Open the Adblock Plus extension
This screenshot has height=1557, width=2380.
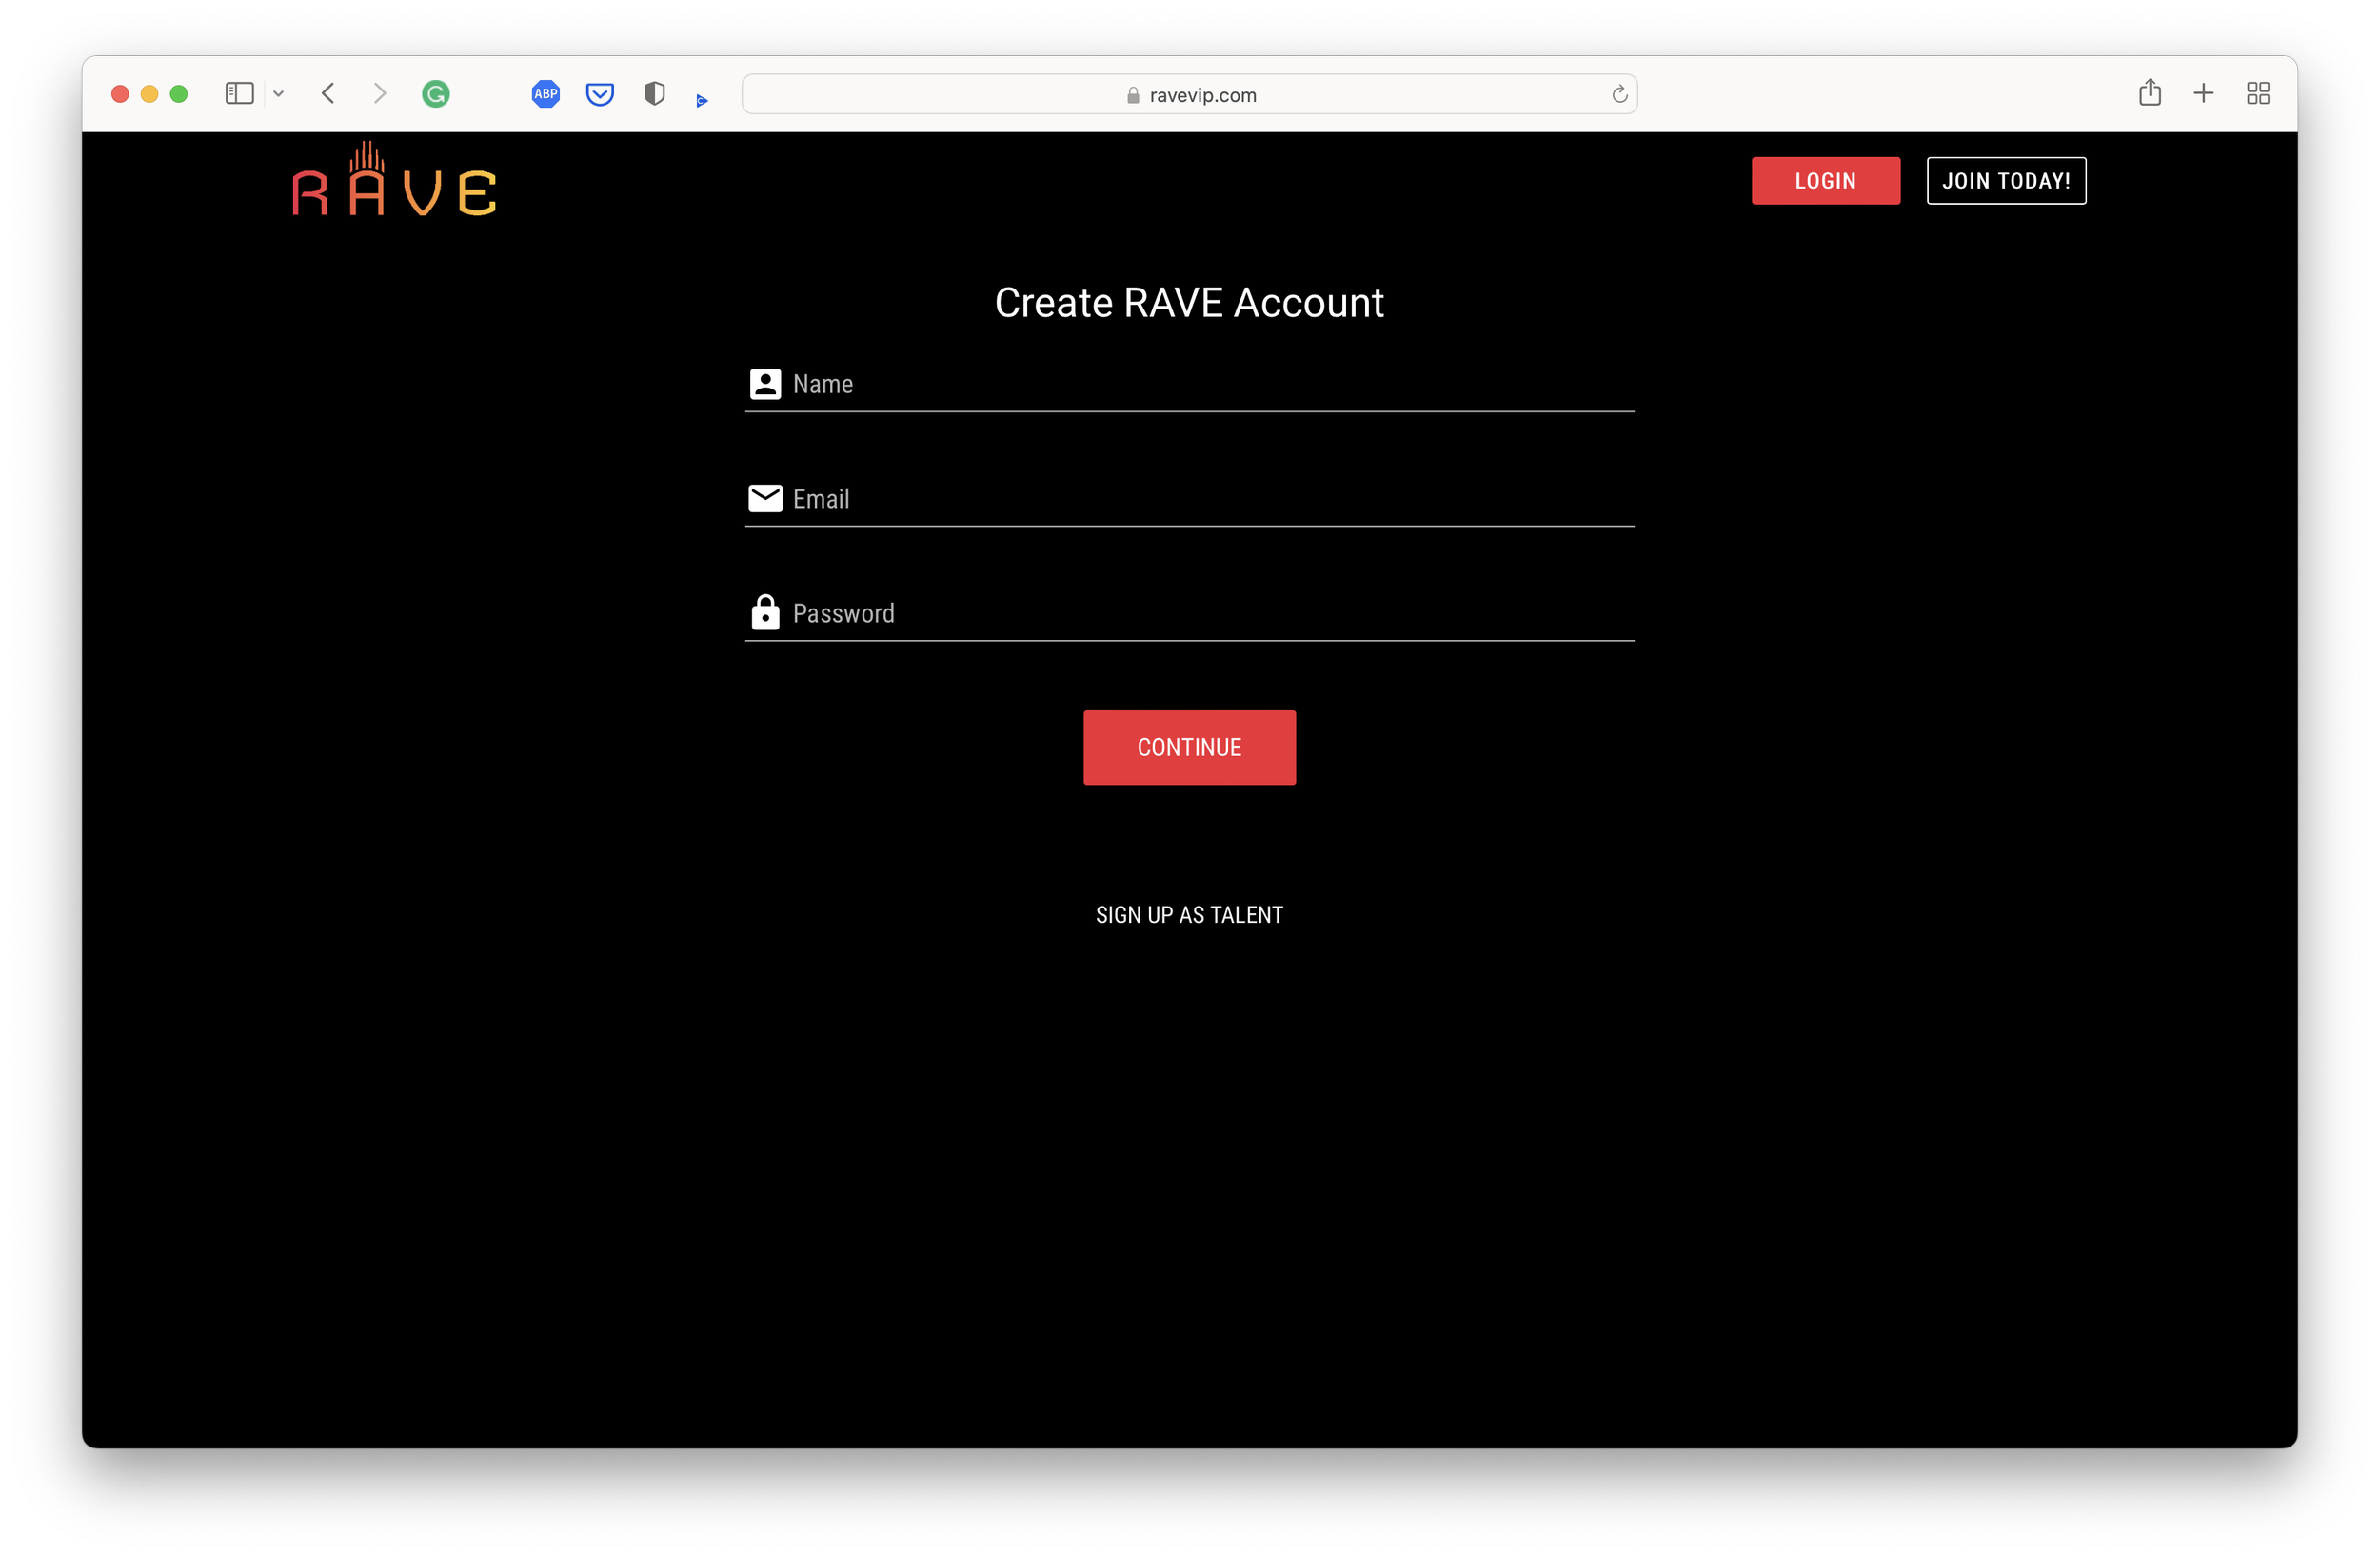pyautogui.click(x=546, y=94)
